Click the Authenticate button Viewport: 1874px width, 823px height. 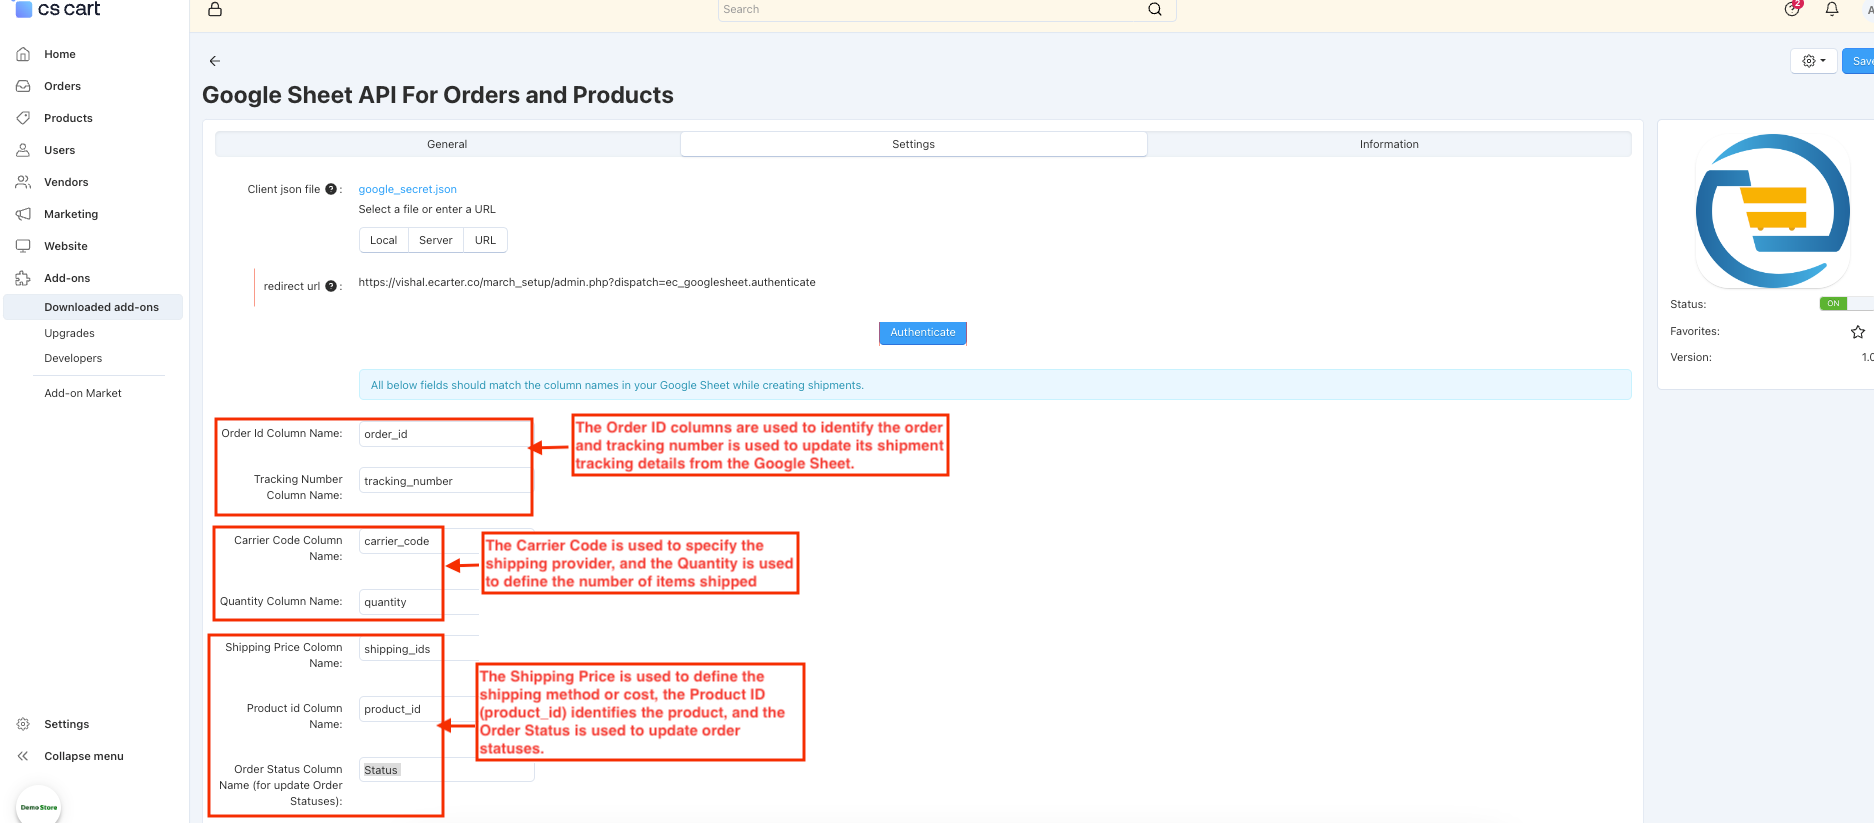[923, 332]
